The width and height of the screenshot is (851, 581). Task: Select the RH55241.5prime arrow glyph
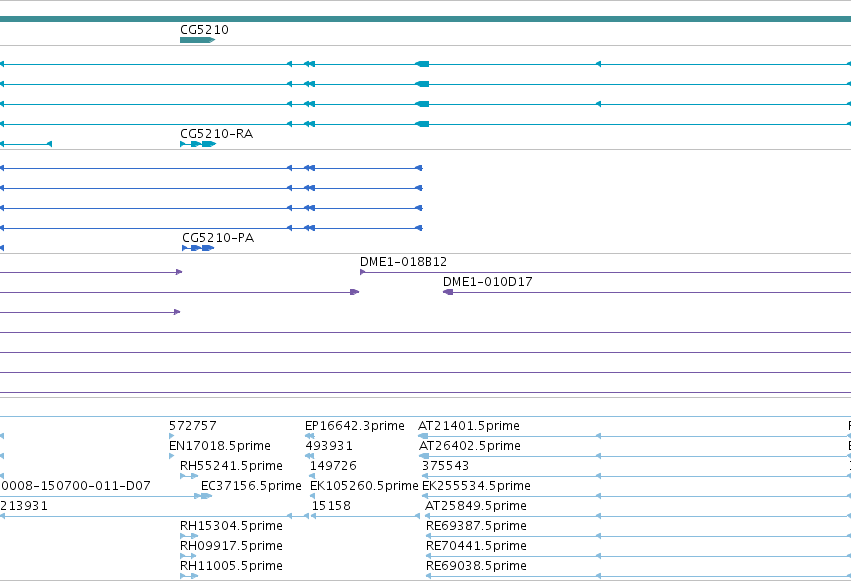[189, 476]
